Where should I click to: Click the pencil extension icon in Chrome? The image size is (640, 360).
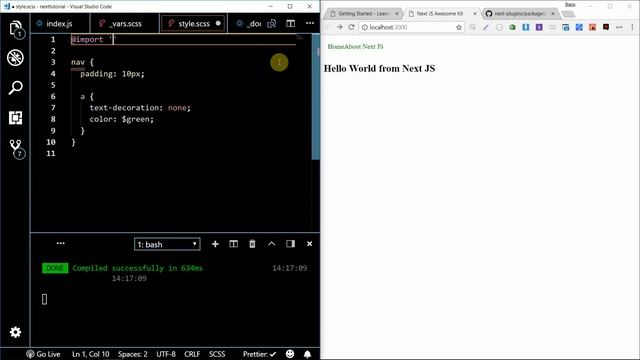485,27
